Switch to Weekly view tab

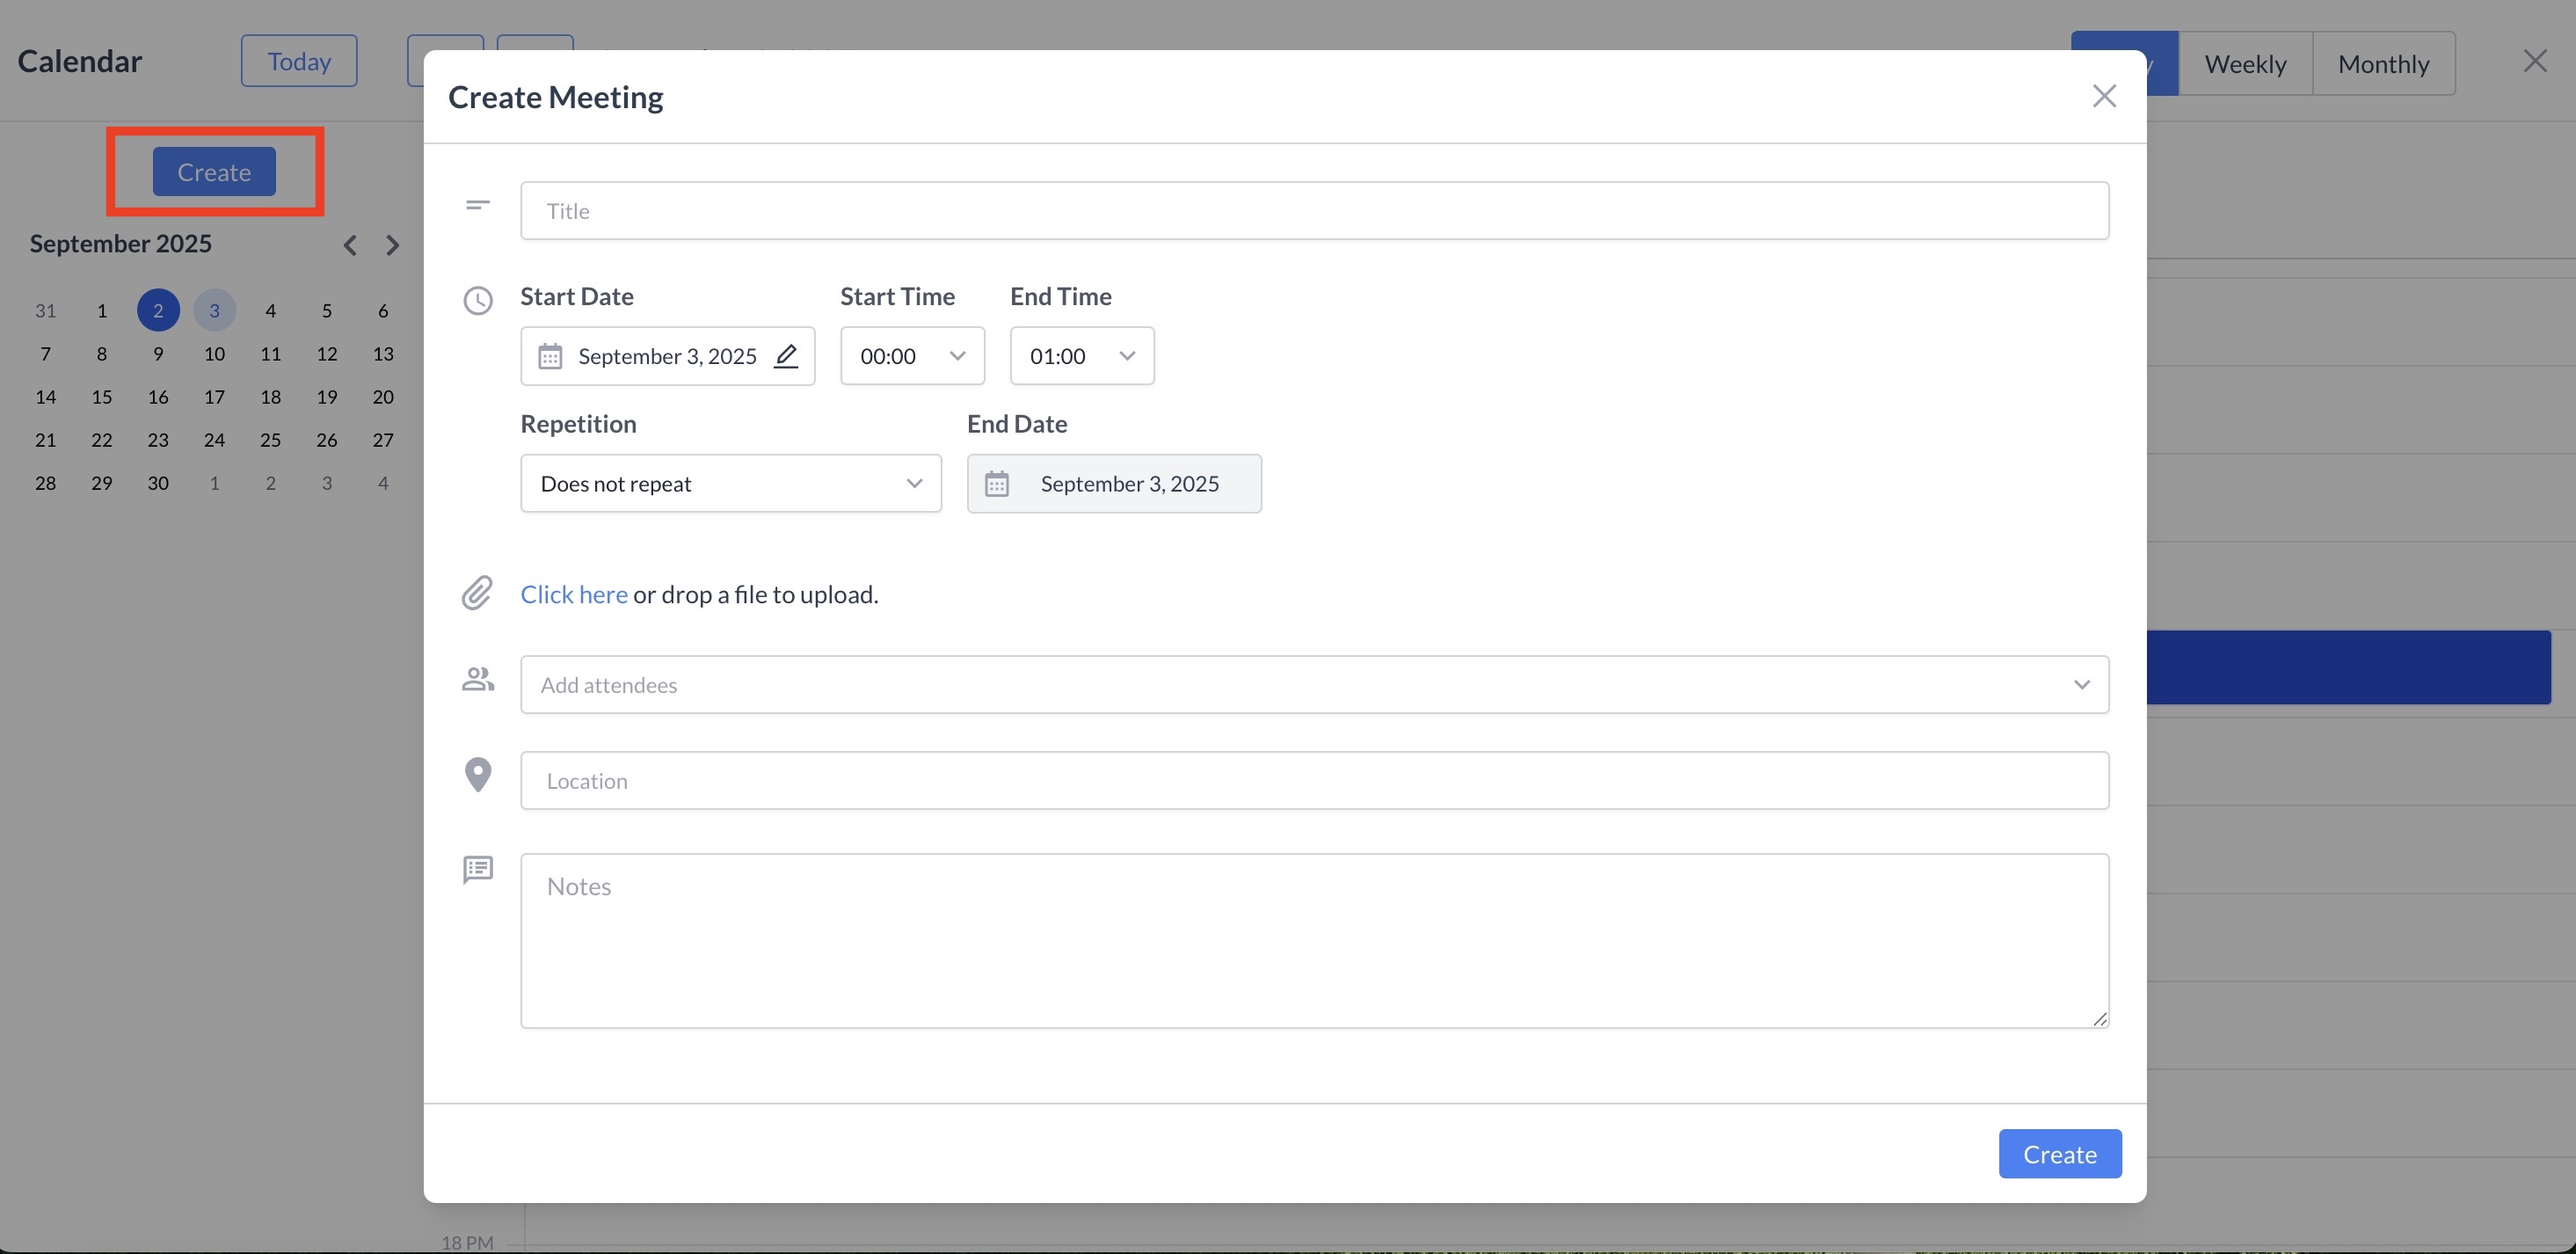point(2245,64)
